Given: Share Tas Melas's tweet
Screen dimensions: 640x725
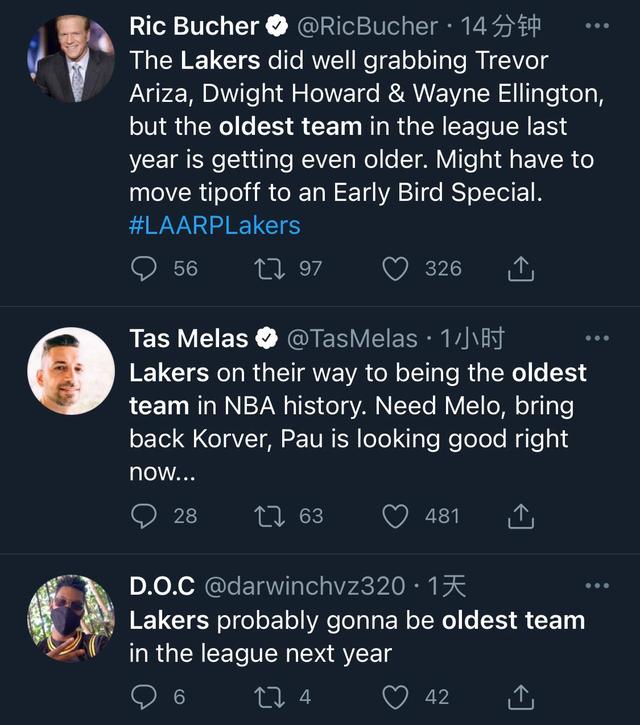Looking at the screenshot, I should coord(521,516).
